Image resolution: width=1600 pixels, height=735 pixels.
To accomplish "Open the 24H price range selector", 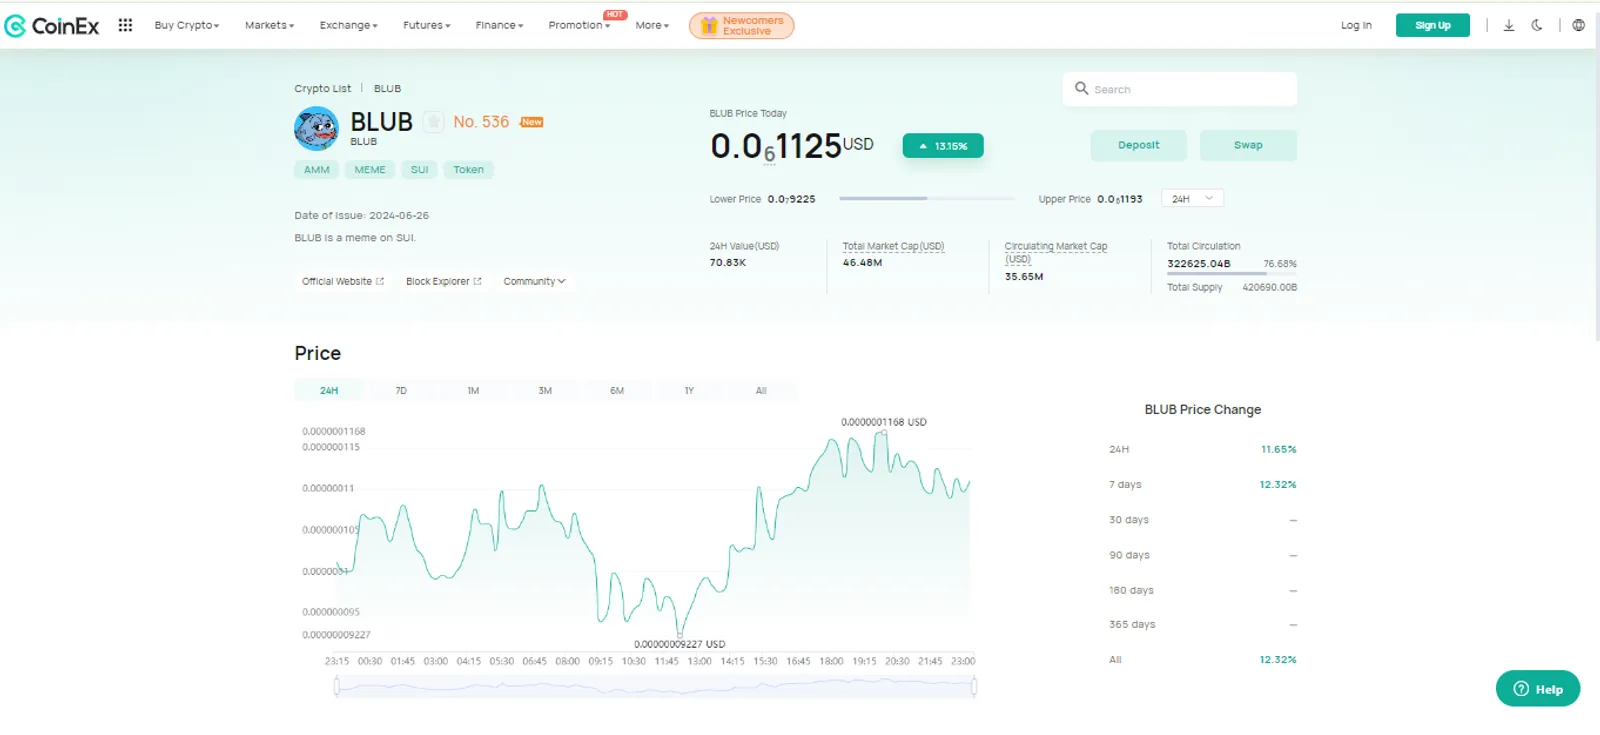I will coord(1192,199).
